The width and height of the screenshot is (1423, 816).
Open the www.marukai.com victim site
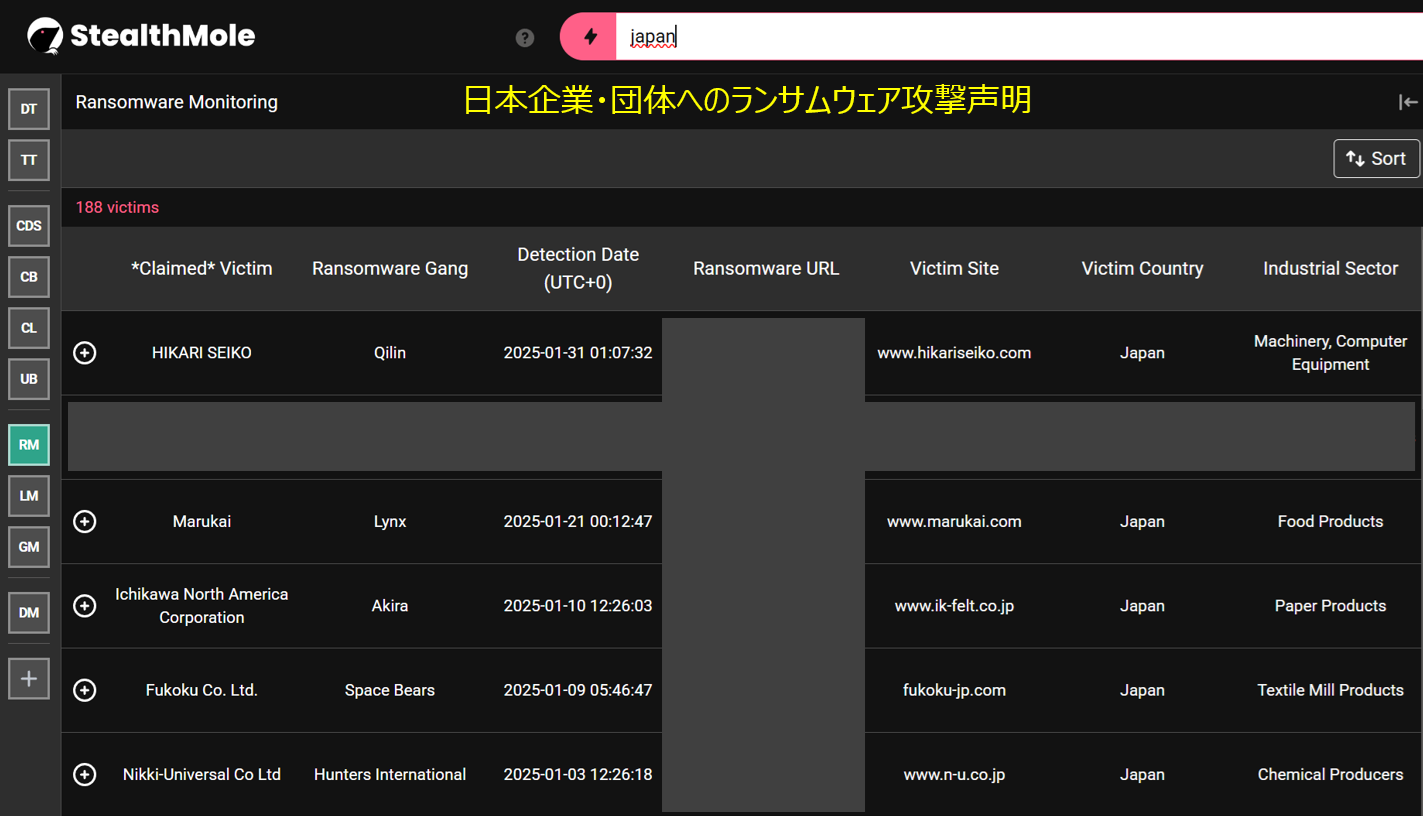(x=954, y=521)
